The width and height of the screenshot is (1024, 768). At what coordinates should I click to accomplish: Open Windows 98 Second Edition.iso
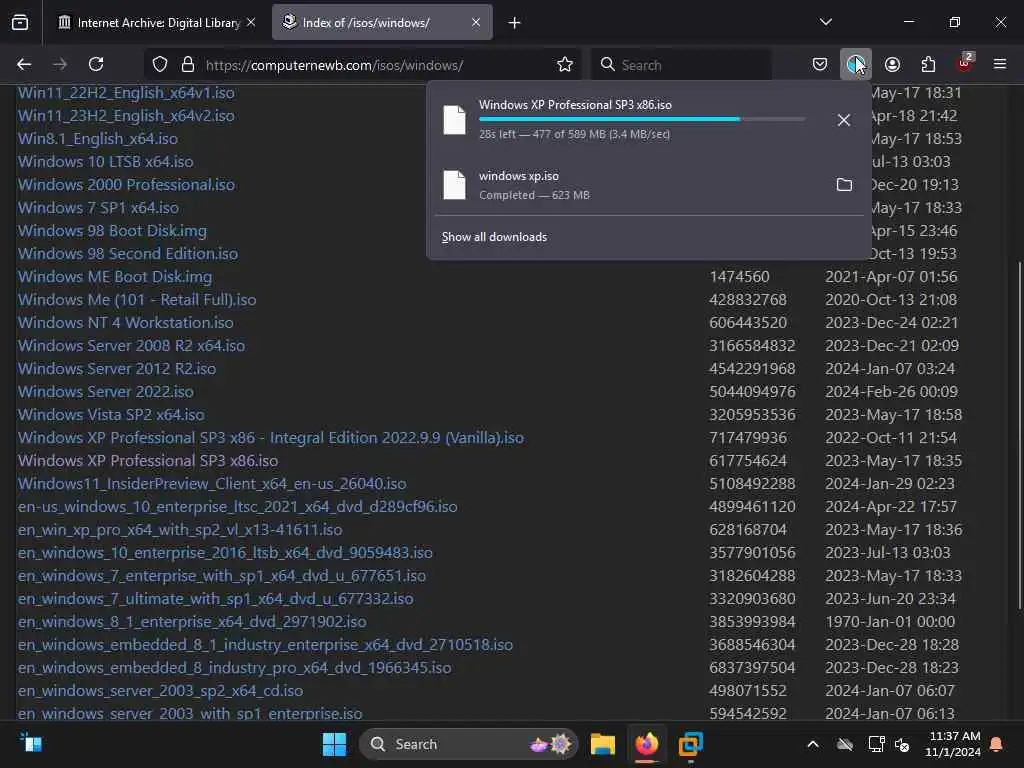(x=128, y=253)
